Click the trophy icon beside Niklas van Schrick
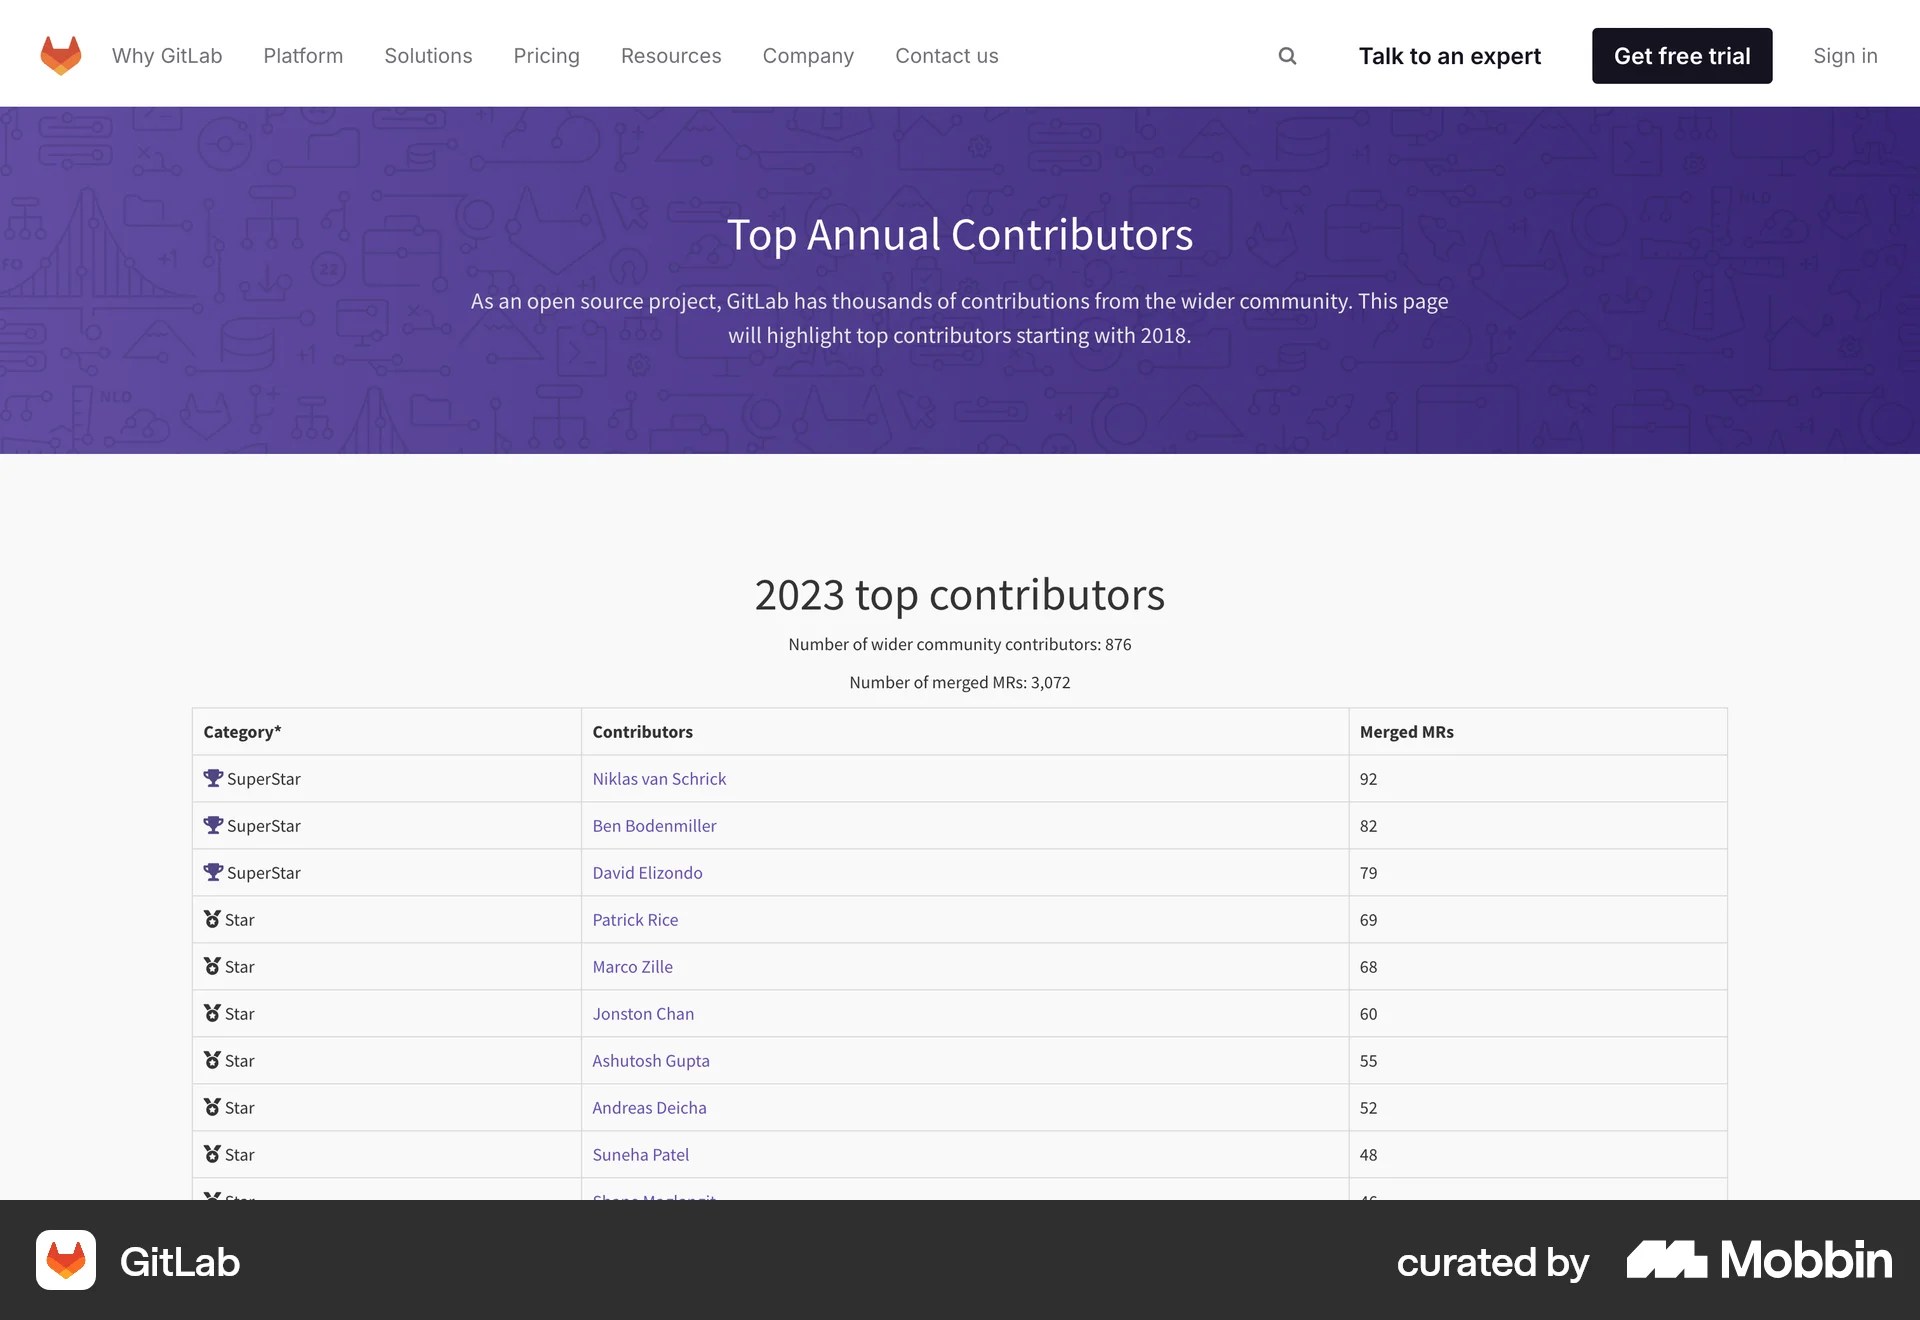 212,777
